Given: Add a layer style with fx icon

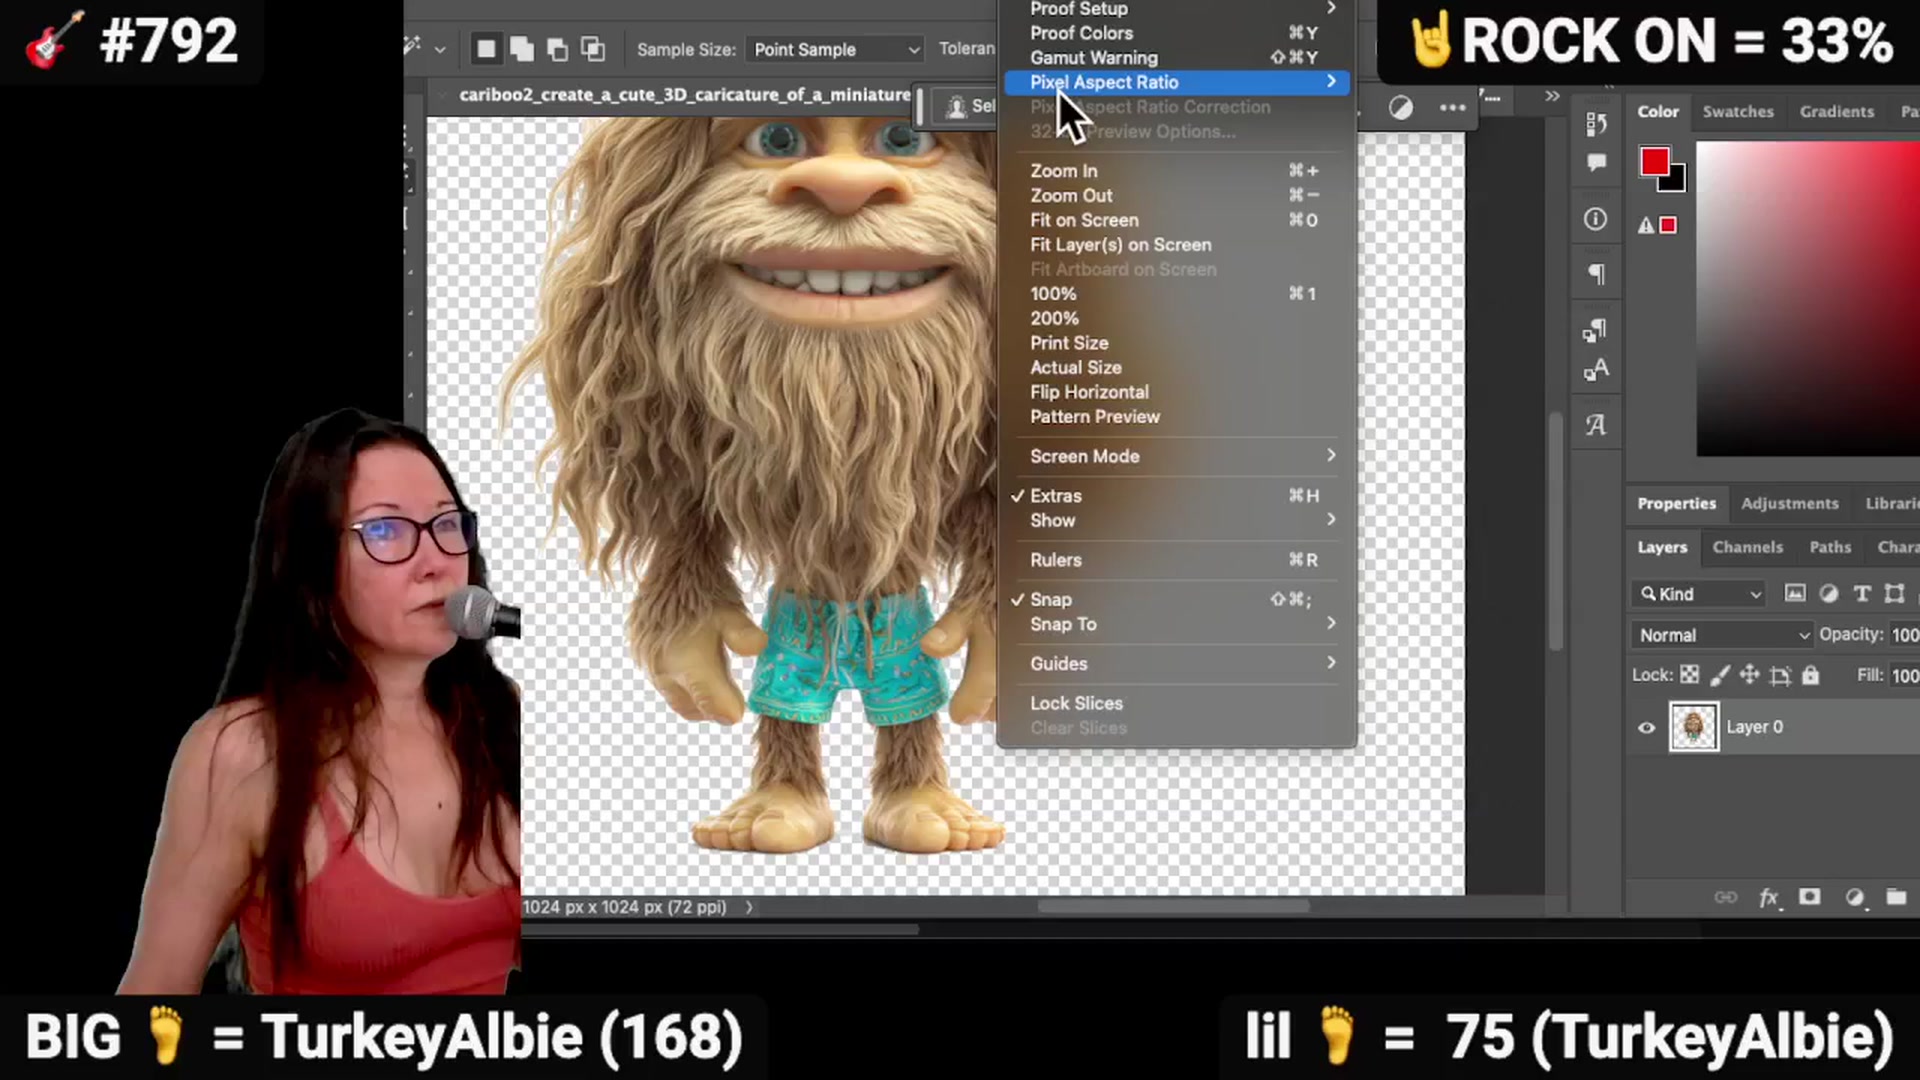Looking at the screenshot, I should click(x=1769, y=897).
